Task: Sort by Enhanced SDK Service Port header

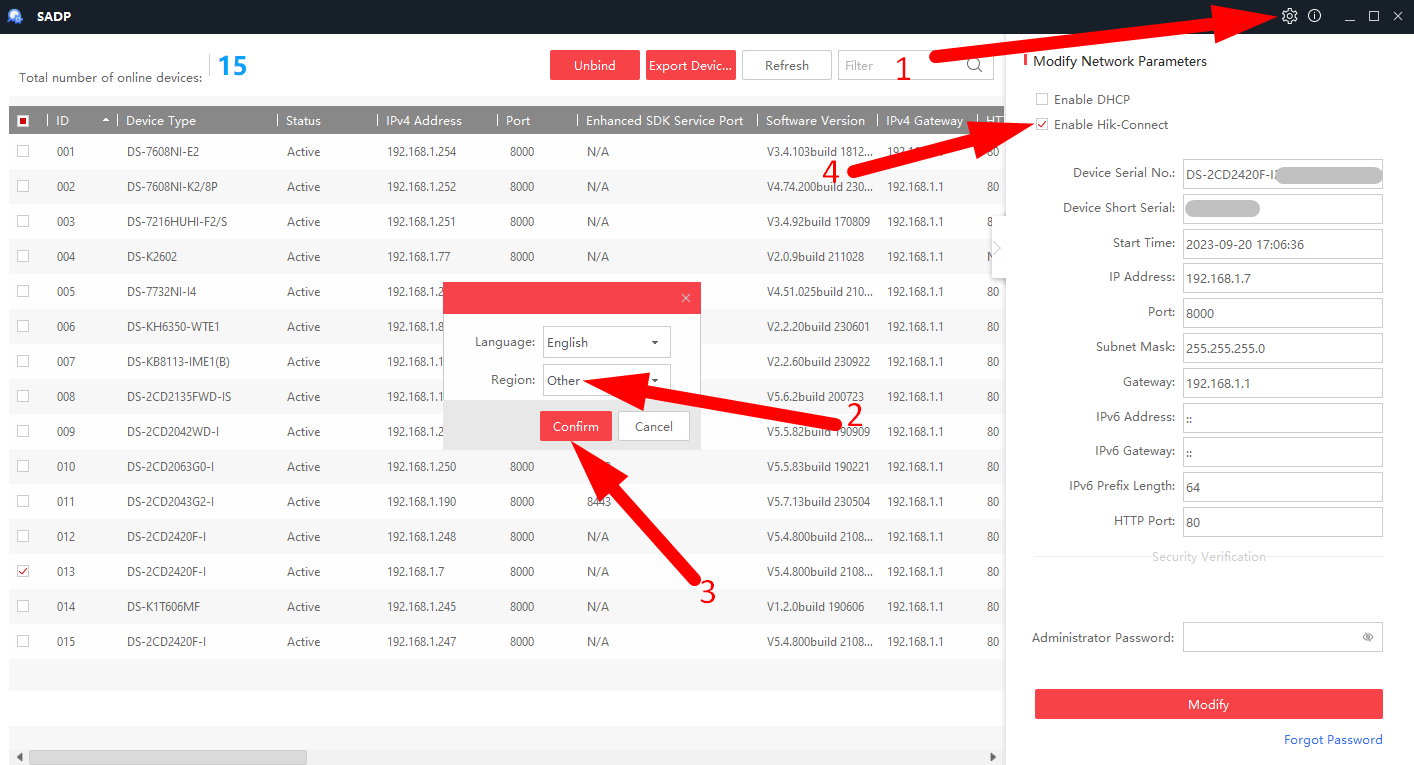Action: click(665, 121)
